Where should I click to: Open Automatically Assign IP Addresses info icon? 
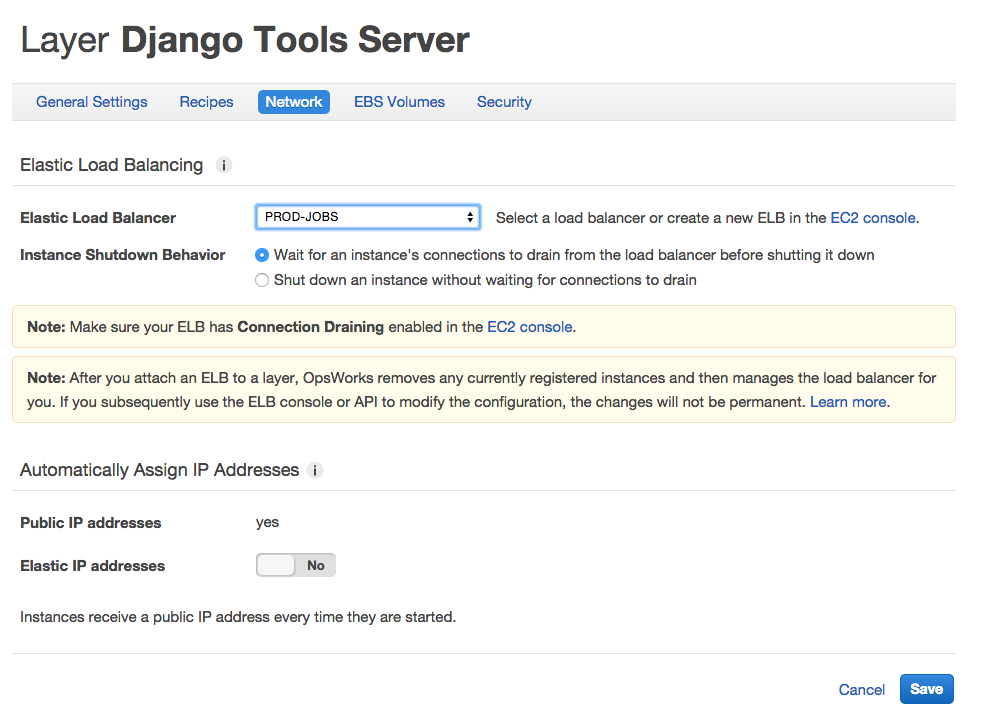coord(315,470)
